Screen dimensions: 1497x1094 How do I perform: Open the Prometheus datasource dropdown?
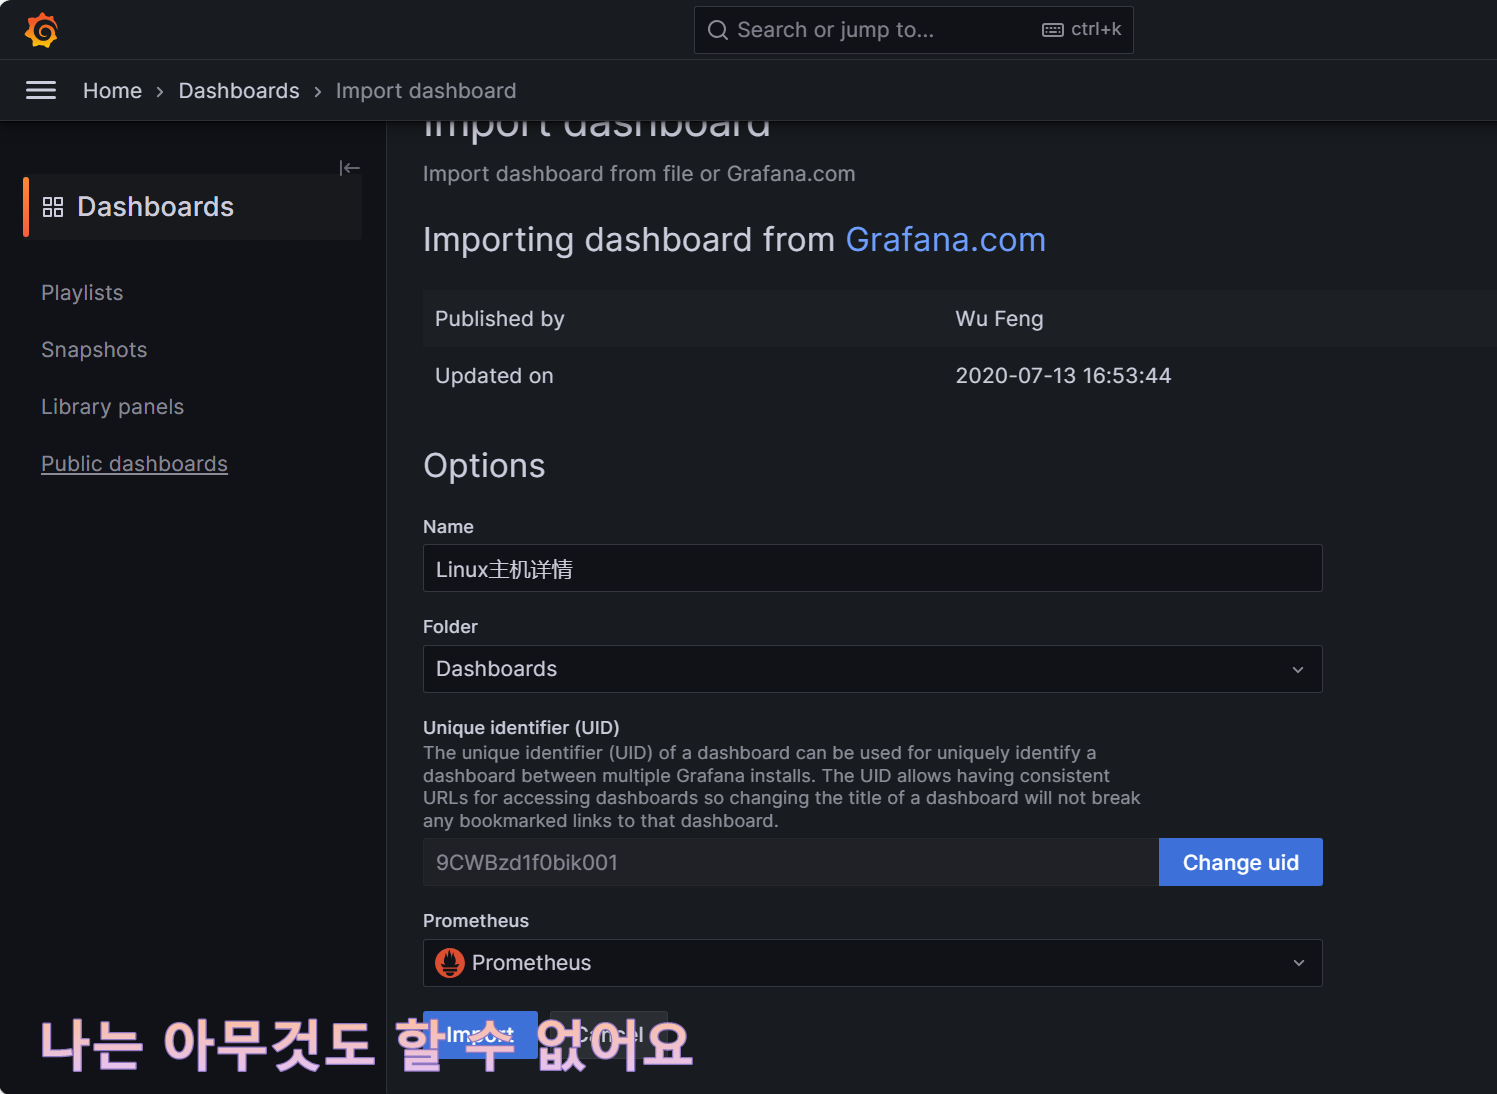coord(872,963)
